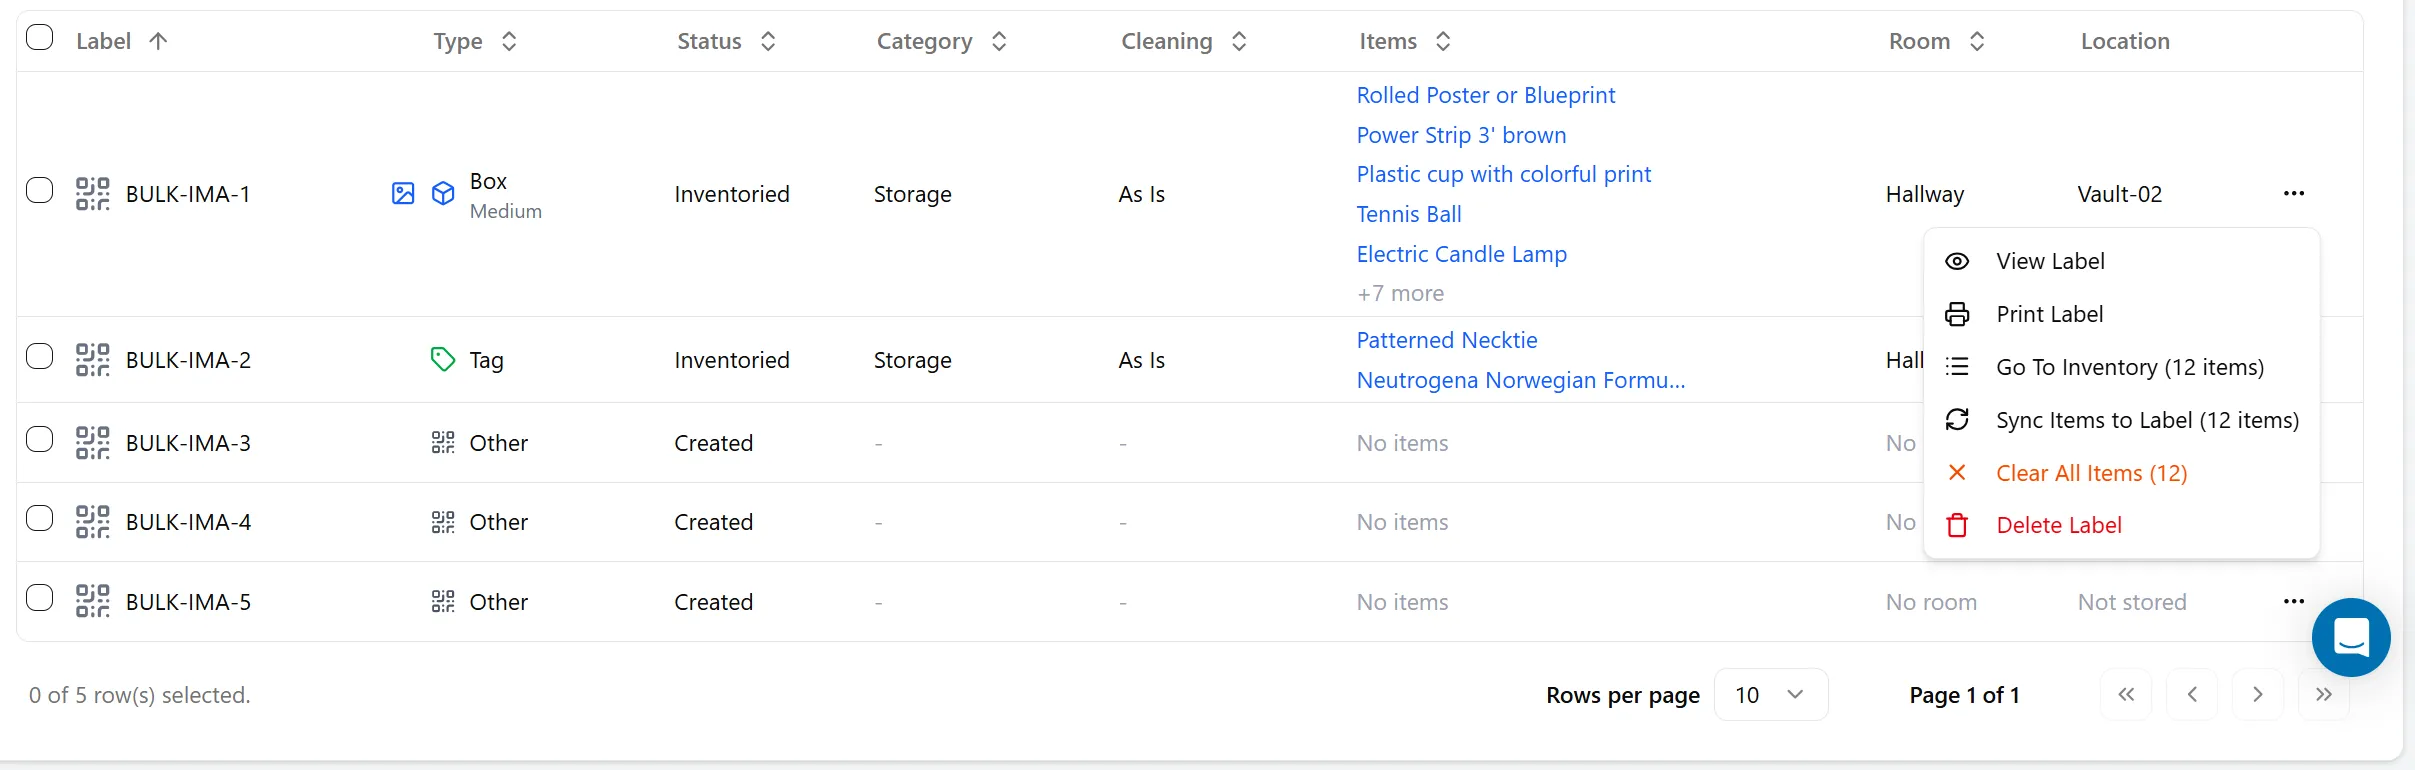This screenshot has height=770, width=2415.
Task: Choose Clear All Items (12)
Action: [x=2121, y=473]
